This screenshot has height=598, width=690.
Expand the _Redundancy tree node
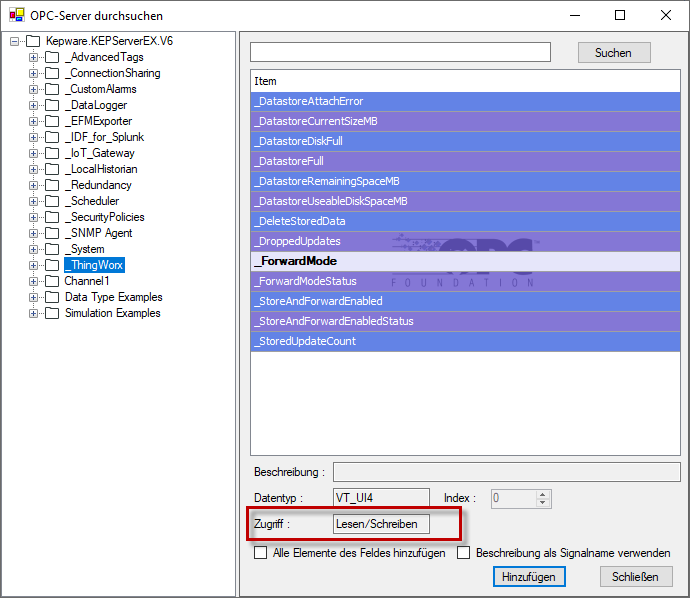33,185
